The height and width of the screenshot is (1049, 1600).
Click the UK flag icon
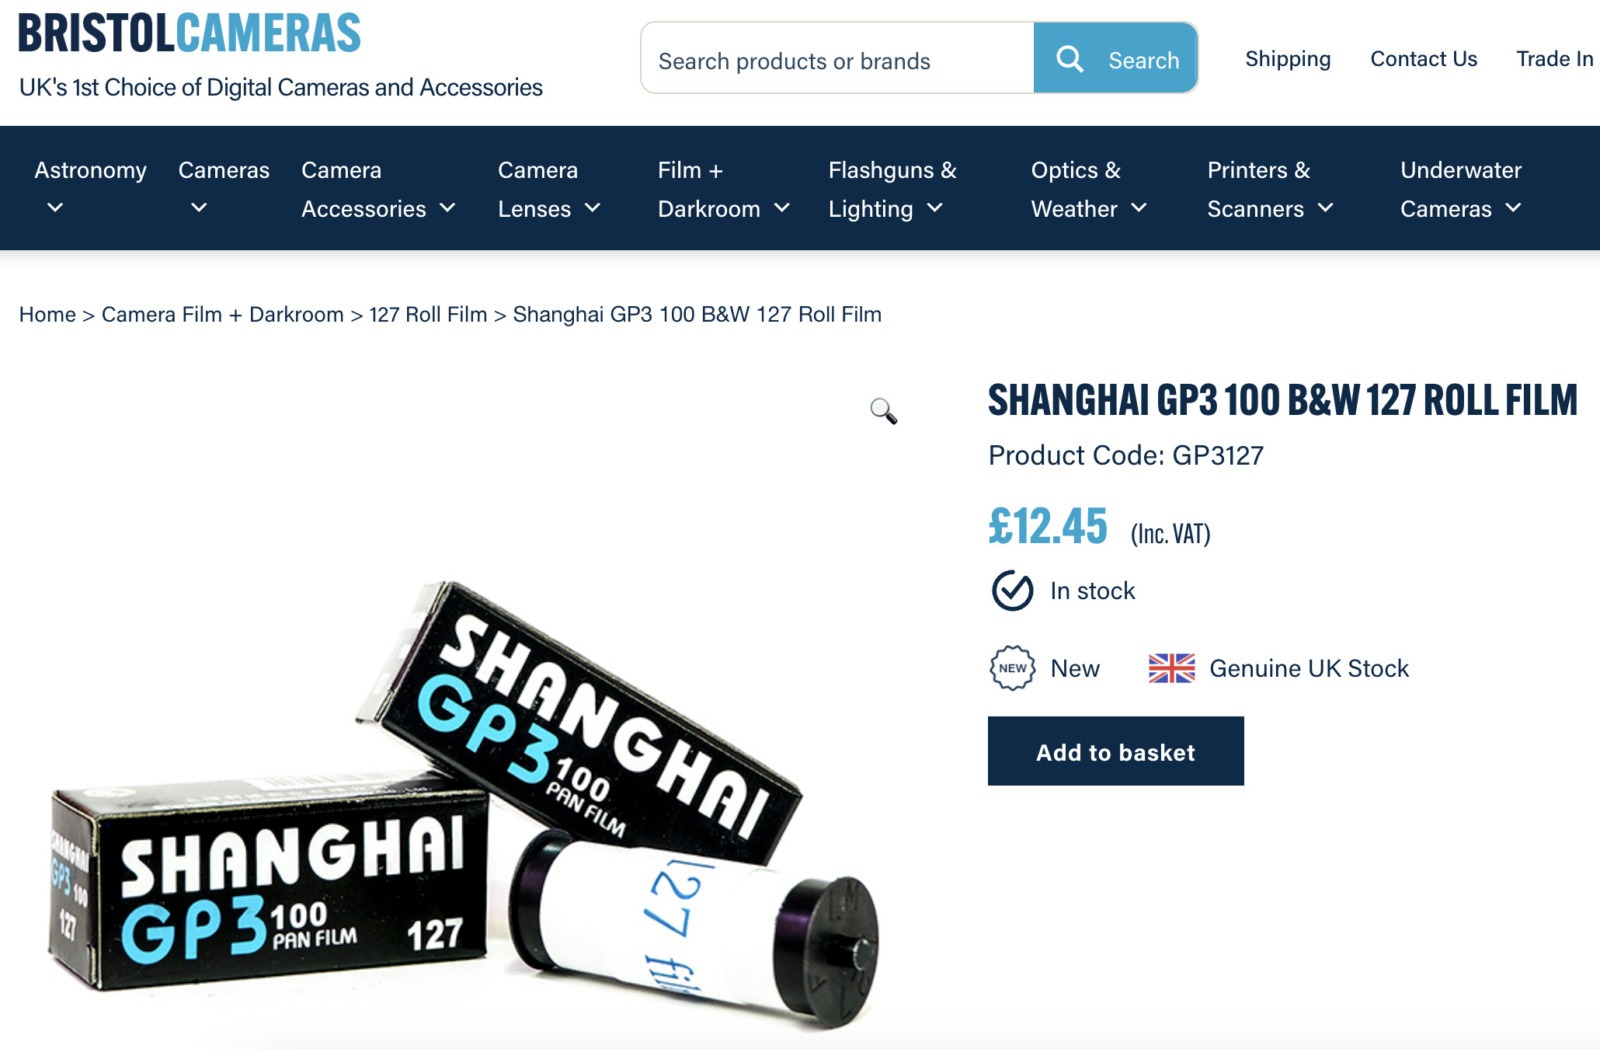[x=1171, y=668]
